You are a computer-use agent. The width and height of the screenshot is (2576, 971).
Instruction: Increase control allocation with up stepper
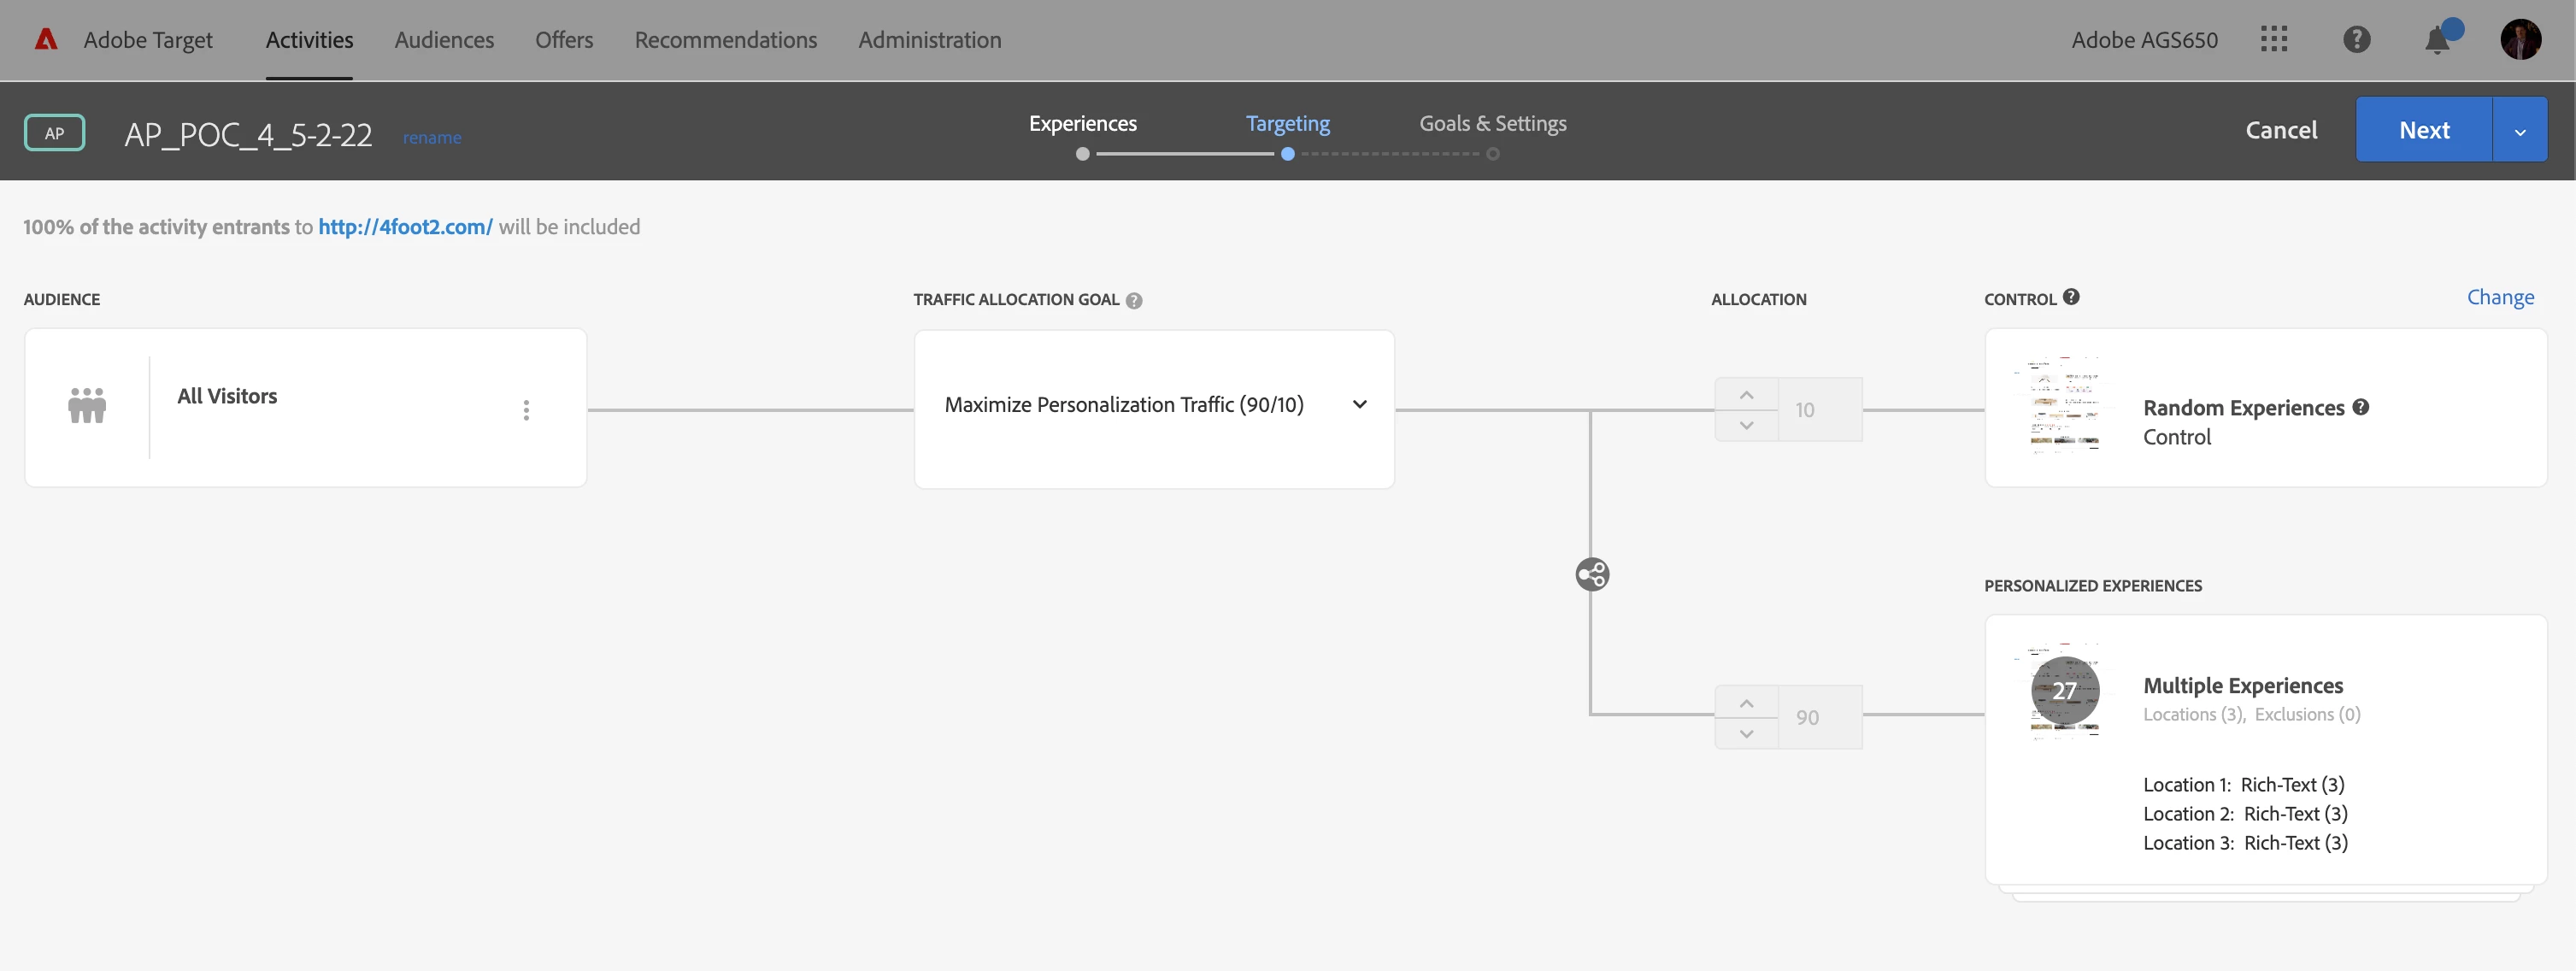pos(1746,395)
